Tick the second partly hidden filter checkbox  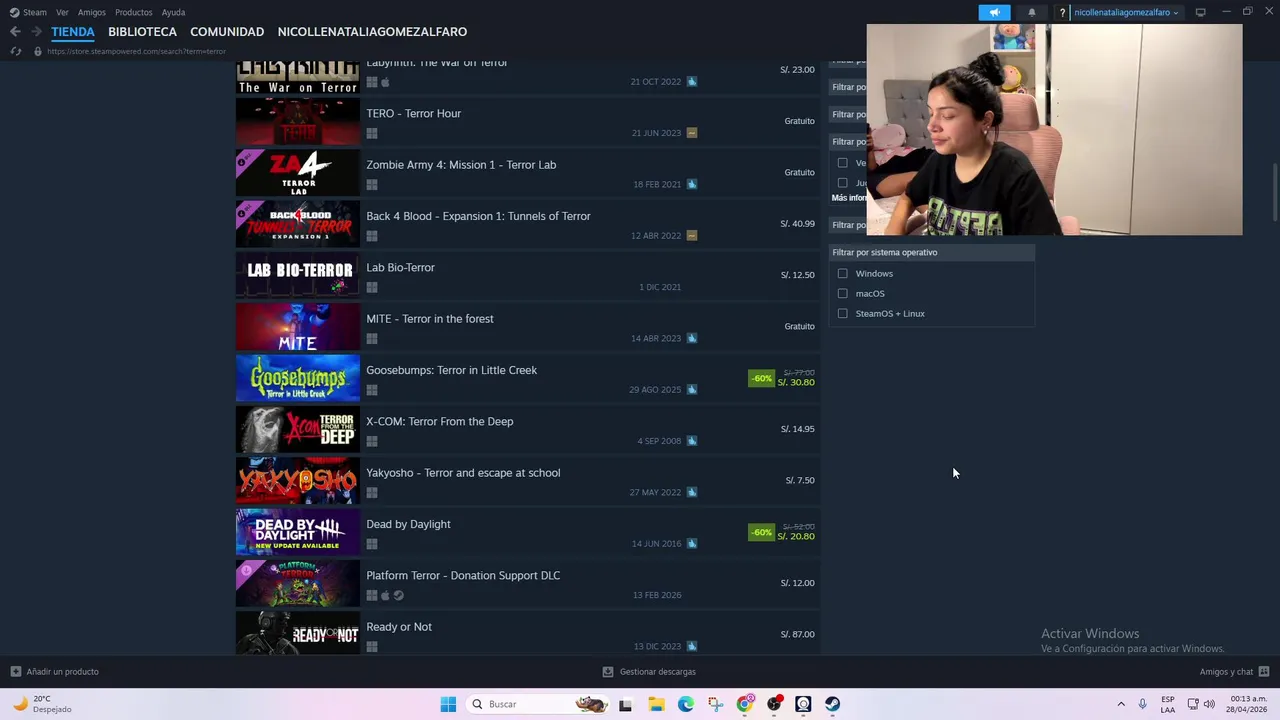click(x=843, y=183)
